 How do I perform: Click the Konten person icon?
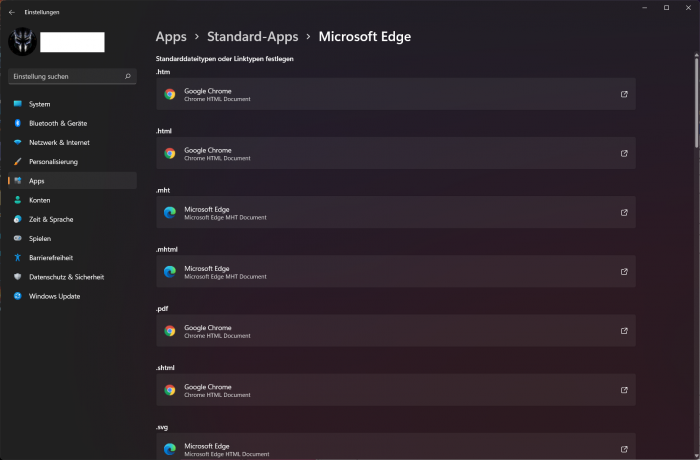(18, 200)
